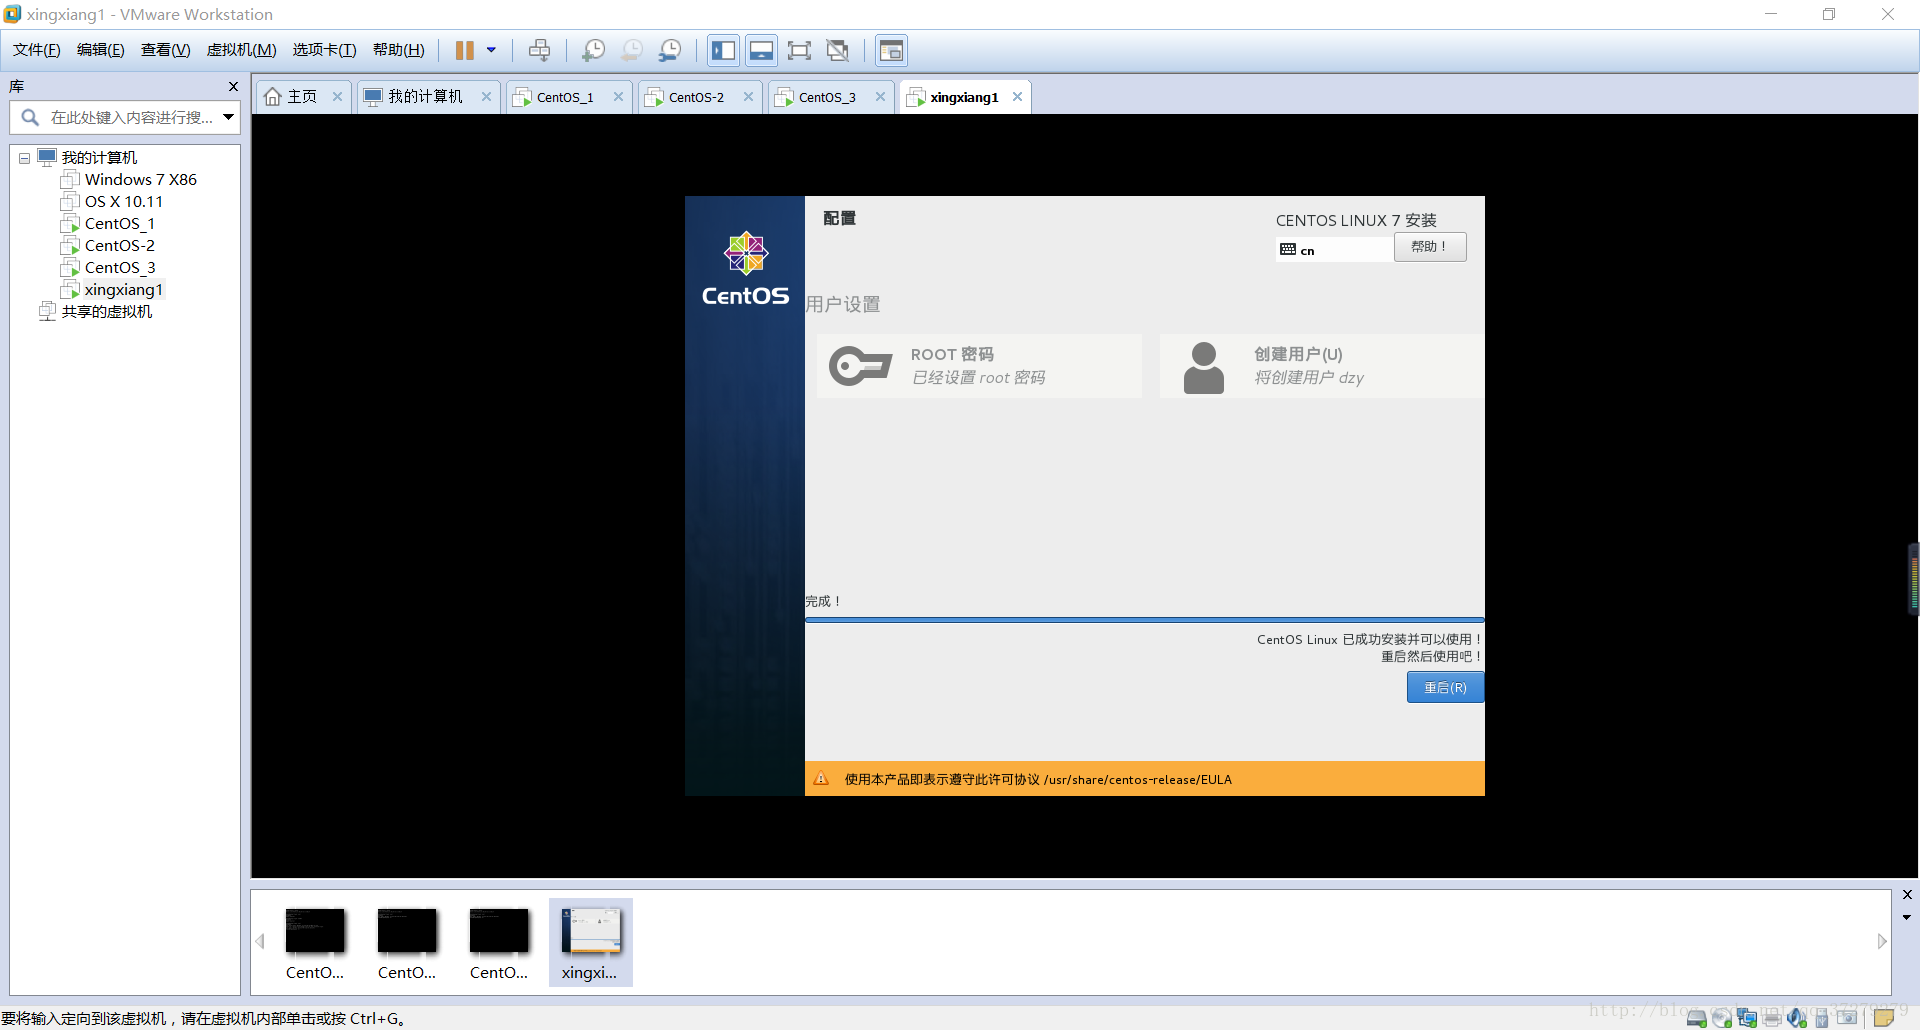Click the network adapter status icon
Viewport: 1920px width, 1030px height.
[1747, 1018]
